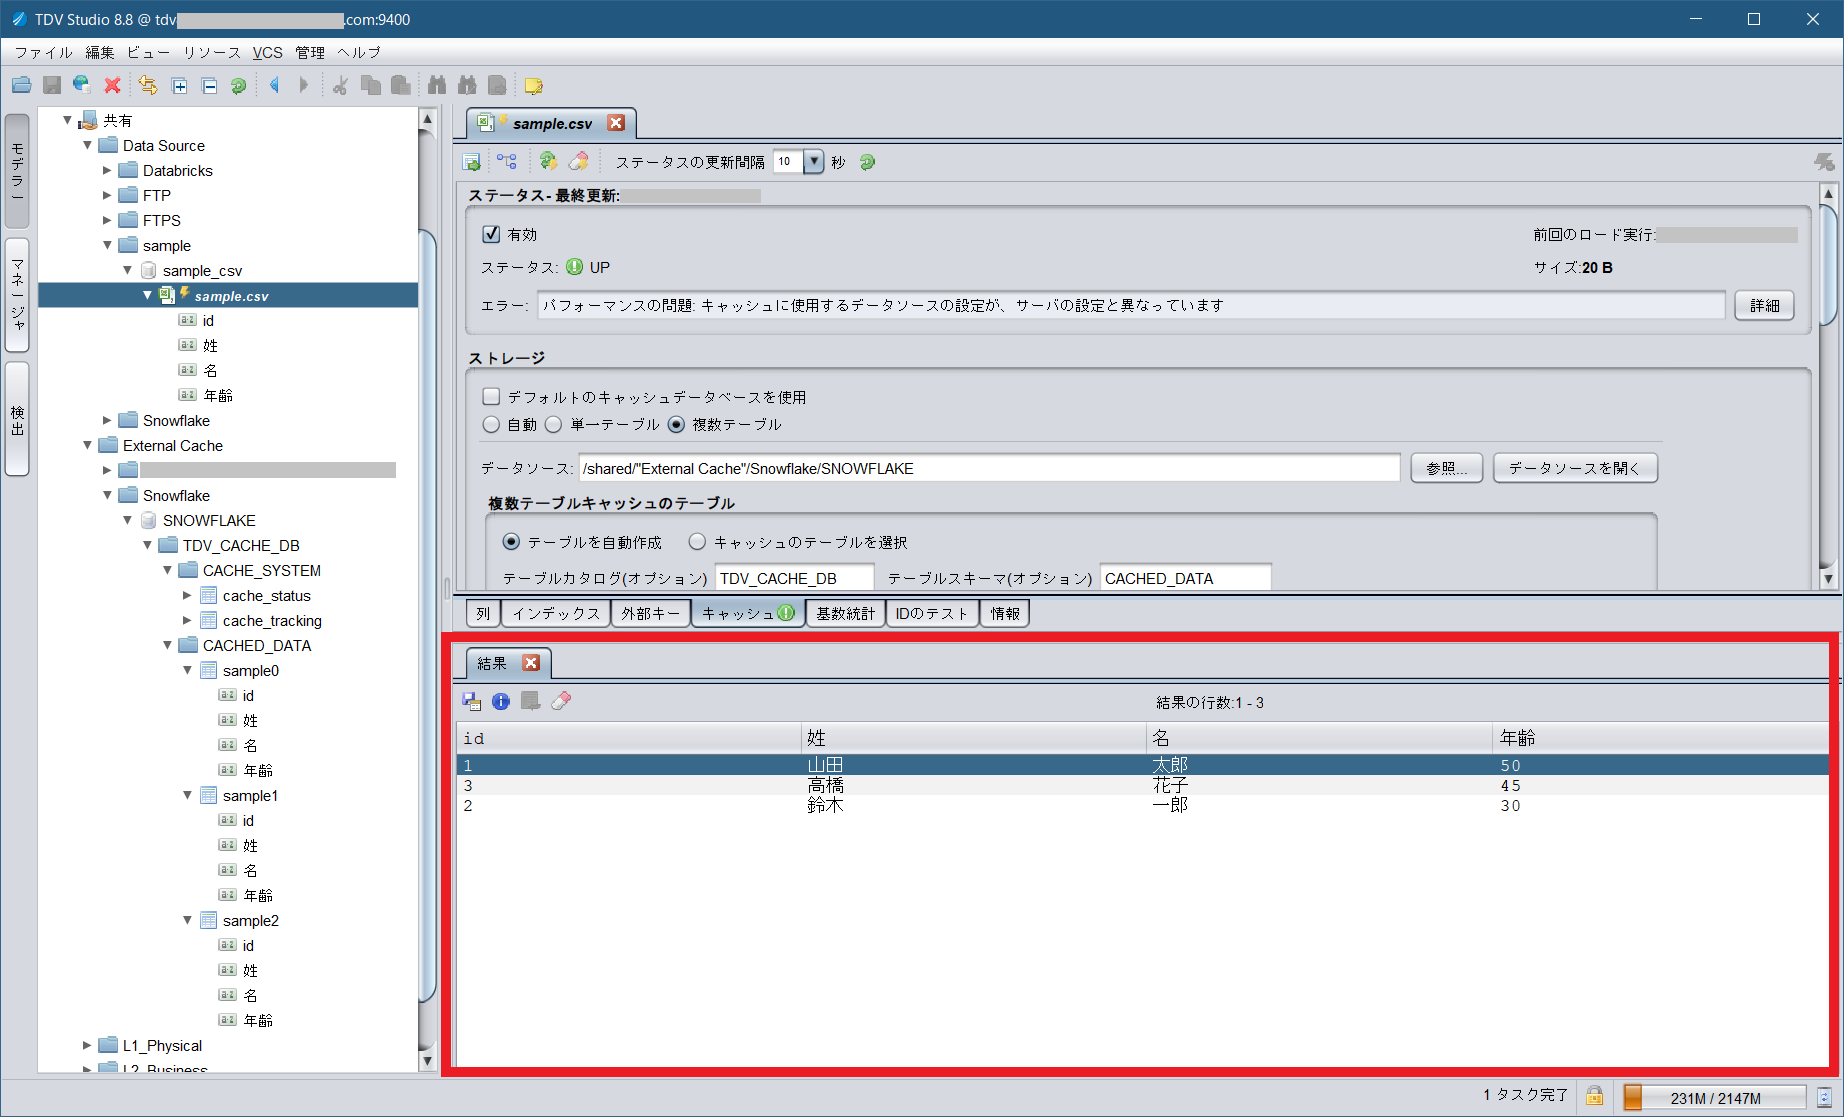Click the データソースを開く button

pyautogui.click(x=1575, y=468)
